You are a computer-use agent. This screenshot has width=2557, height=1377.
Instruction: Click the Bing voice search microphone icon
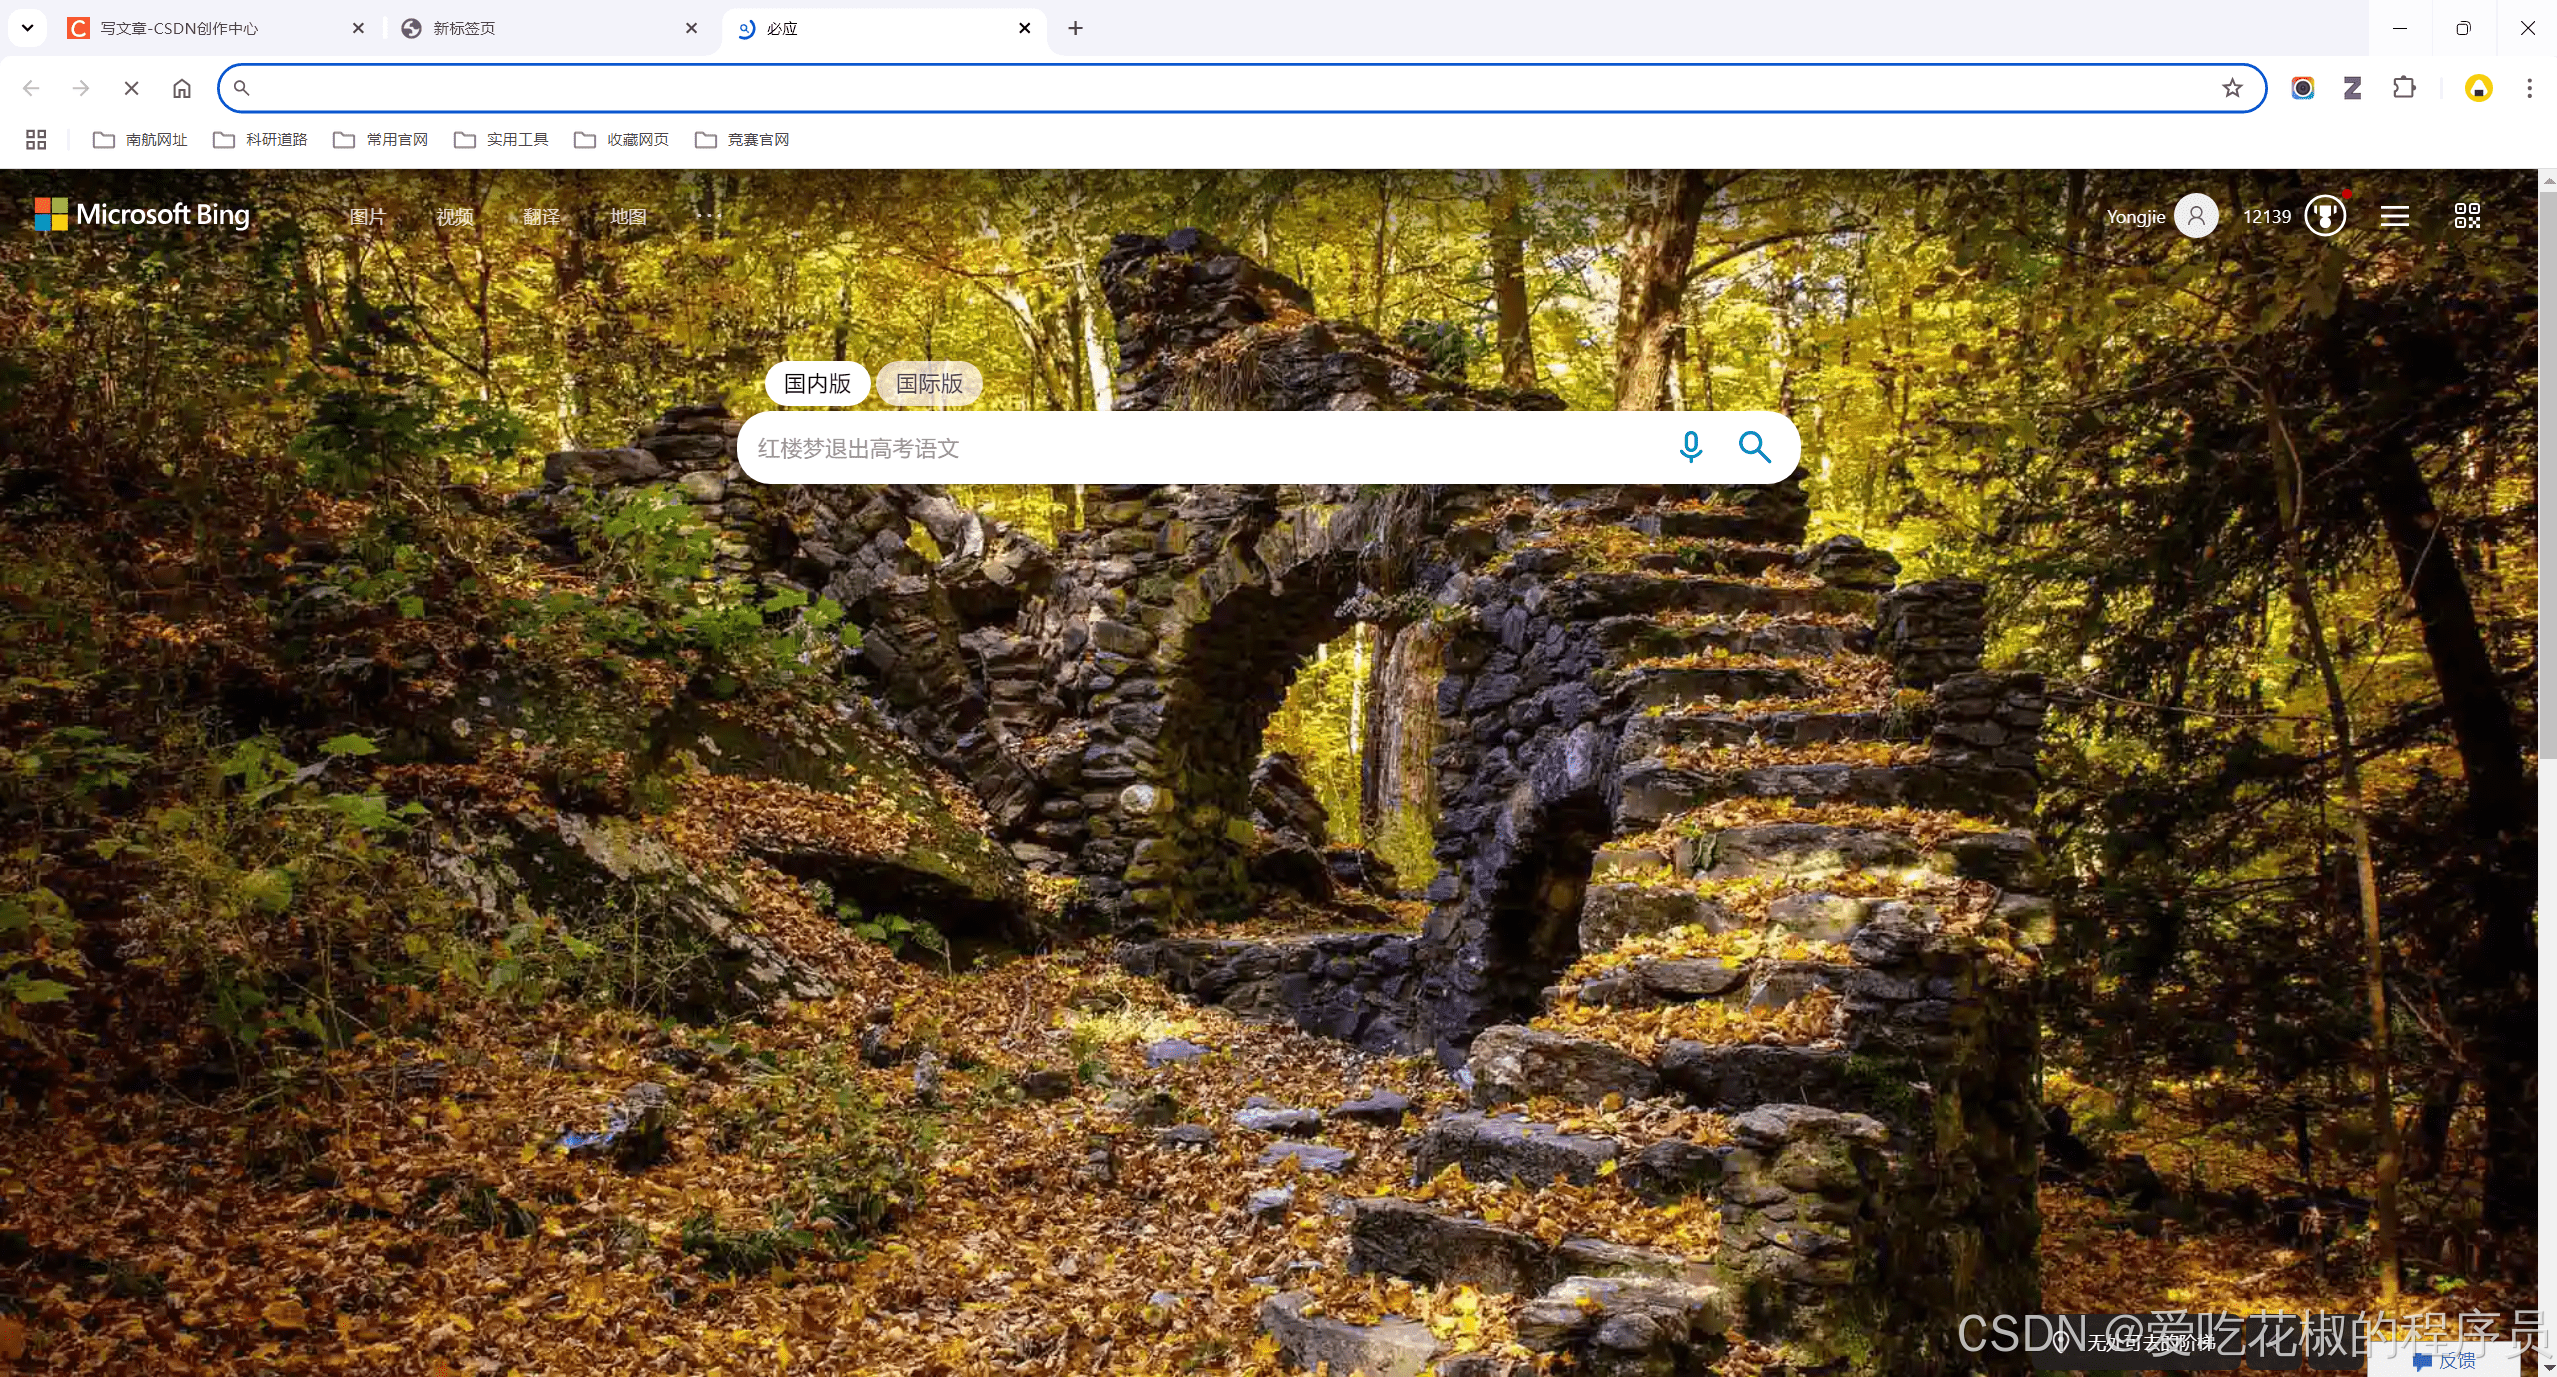(1690, 447)
